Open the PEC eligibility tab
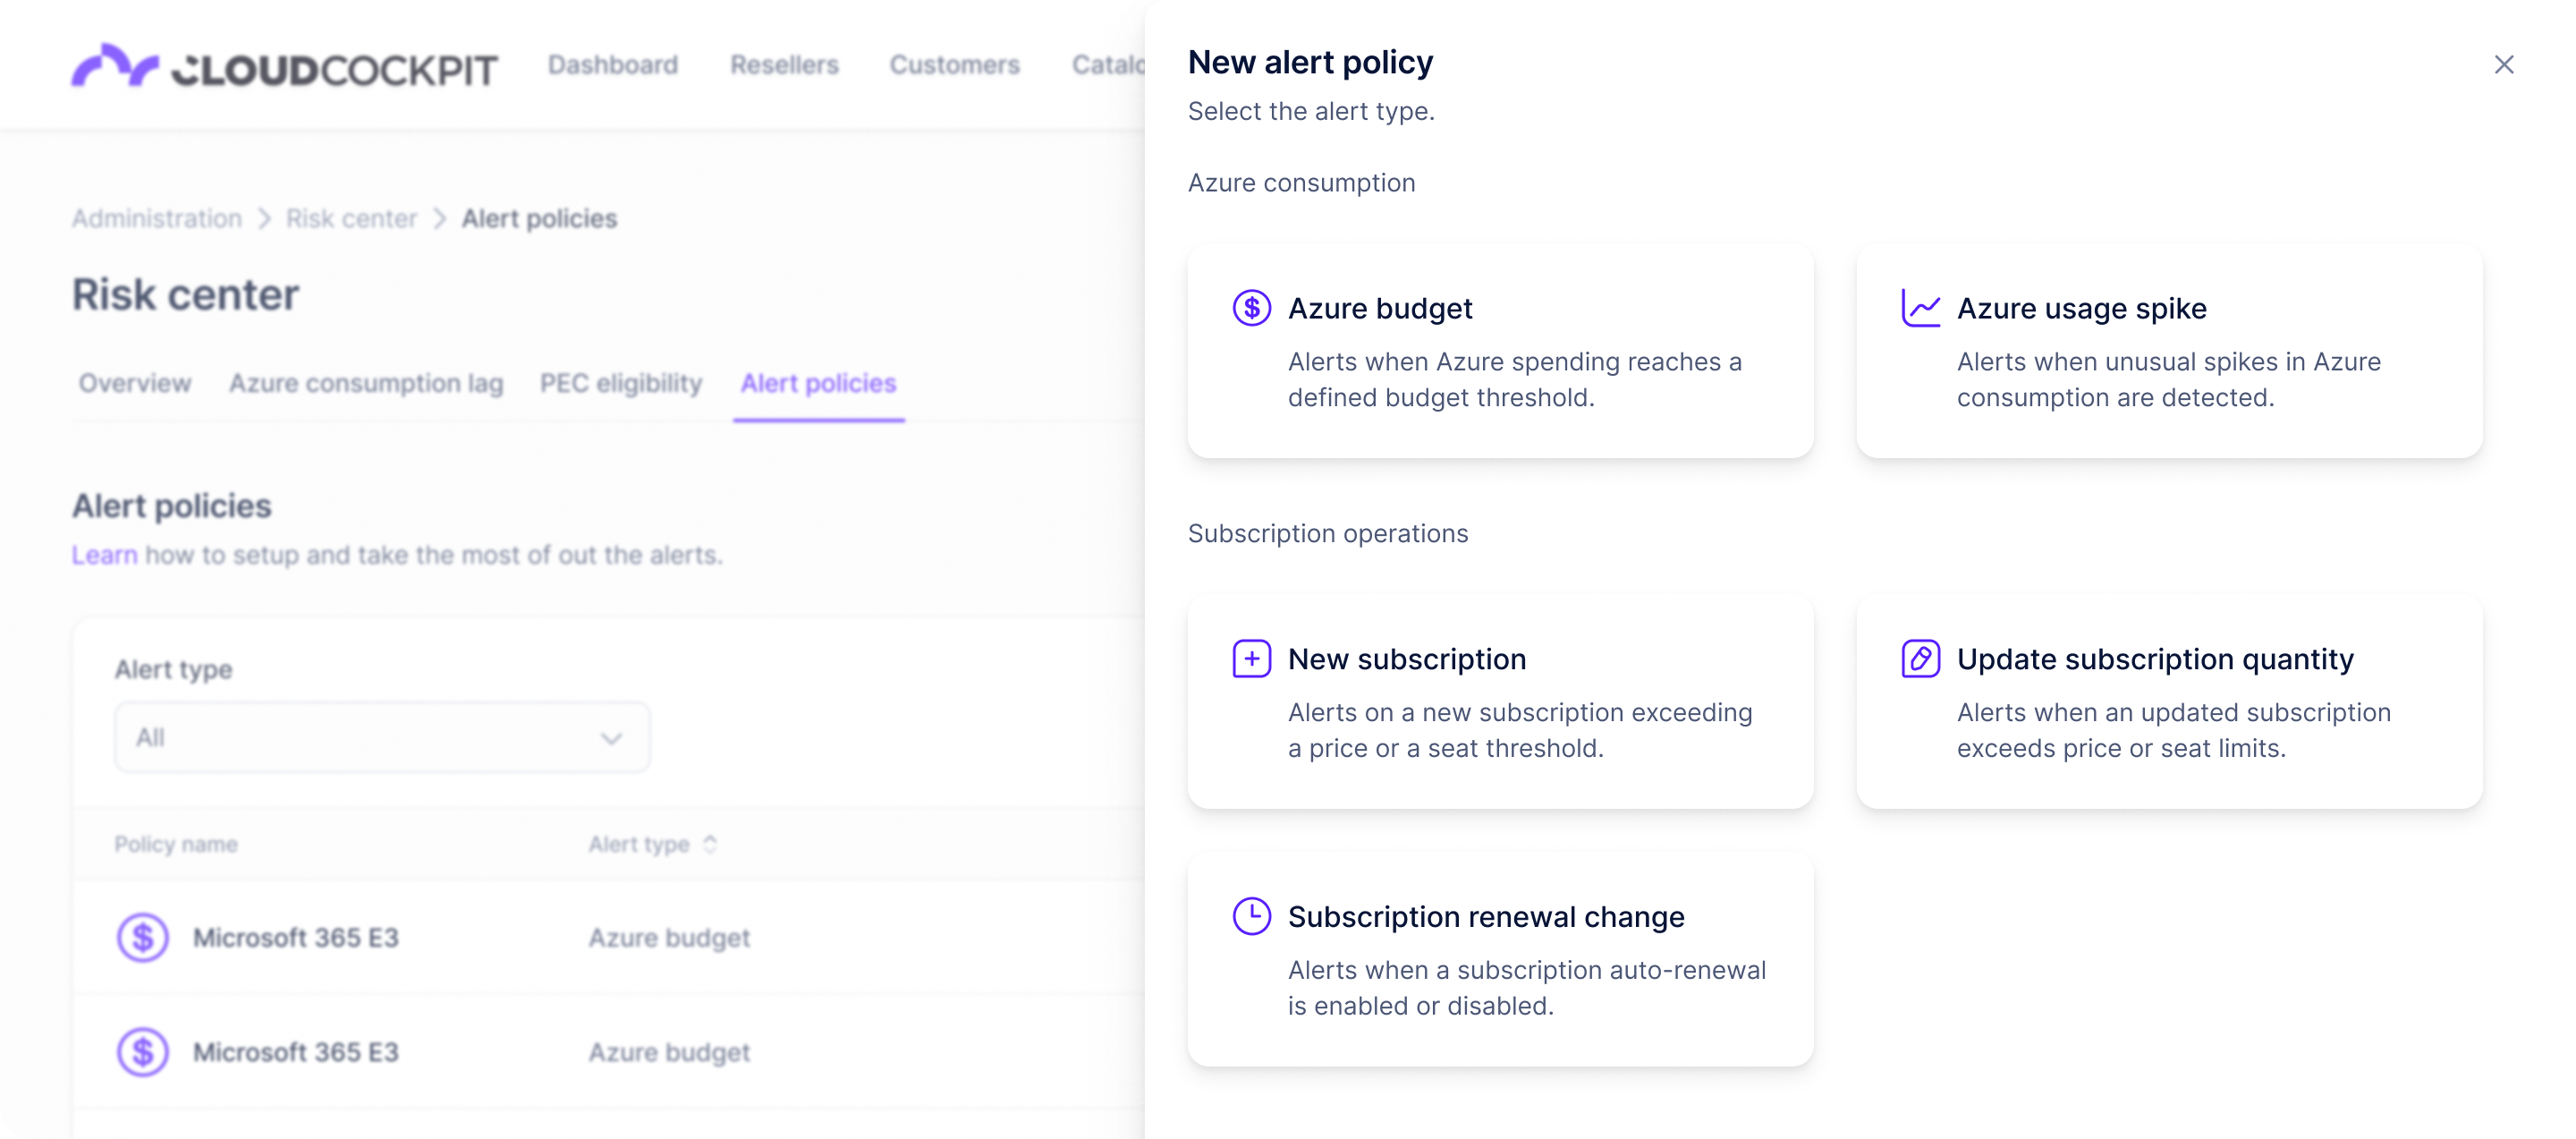This screenshot has height=1139, width=2576. tap(621, 384)
